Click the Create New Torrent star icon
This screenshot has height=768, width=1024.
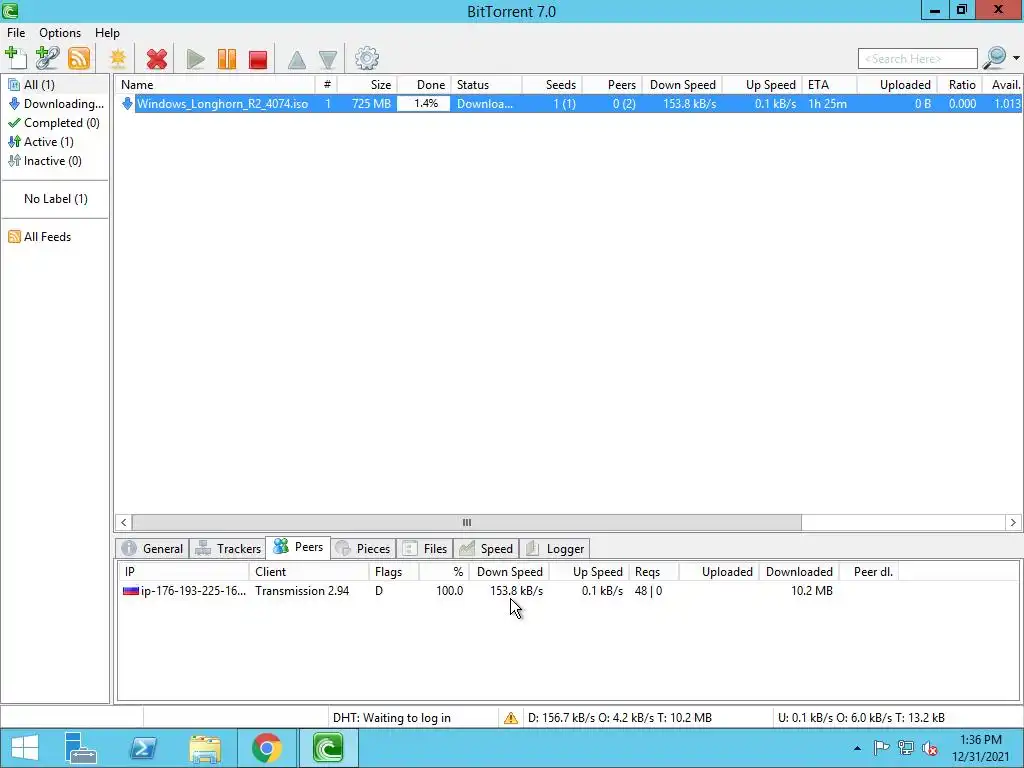click(x=118, y=58)
